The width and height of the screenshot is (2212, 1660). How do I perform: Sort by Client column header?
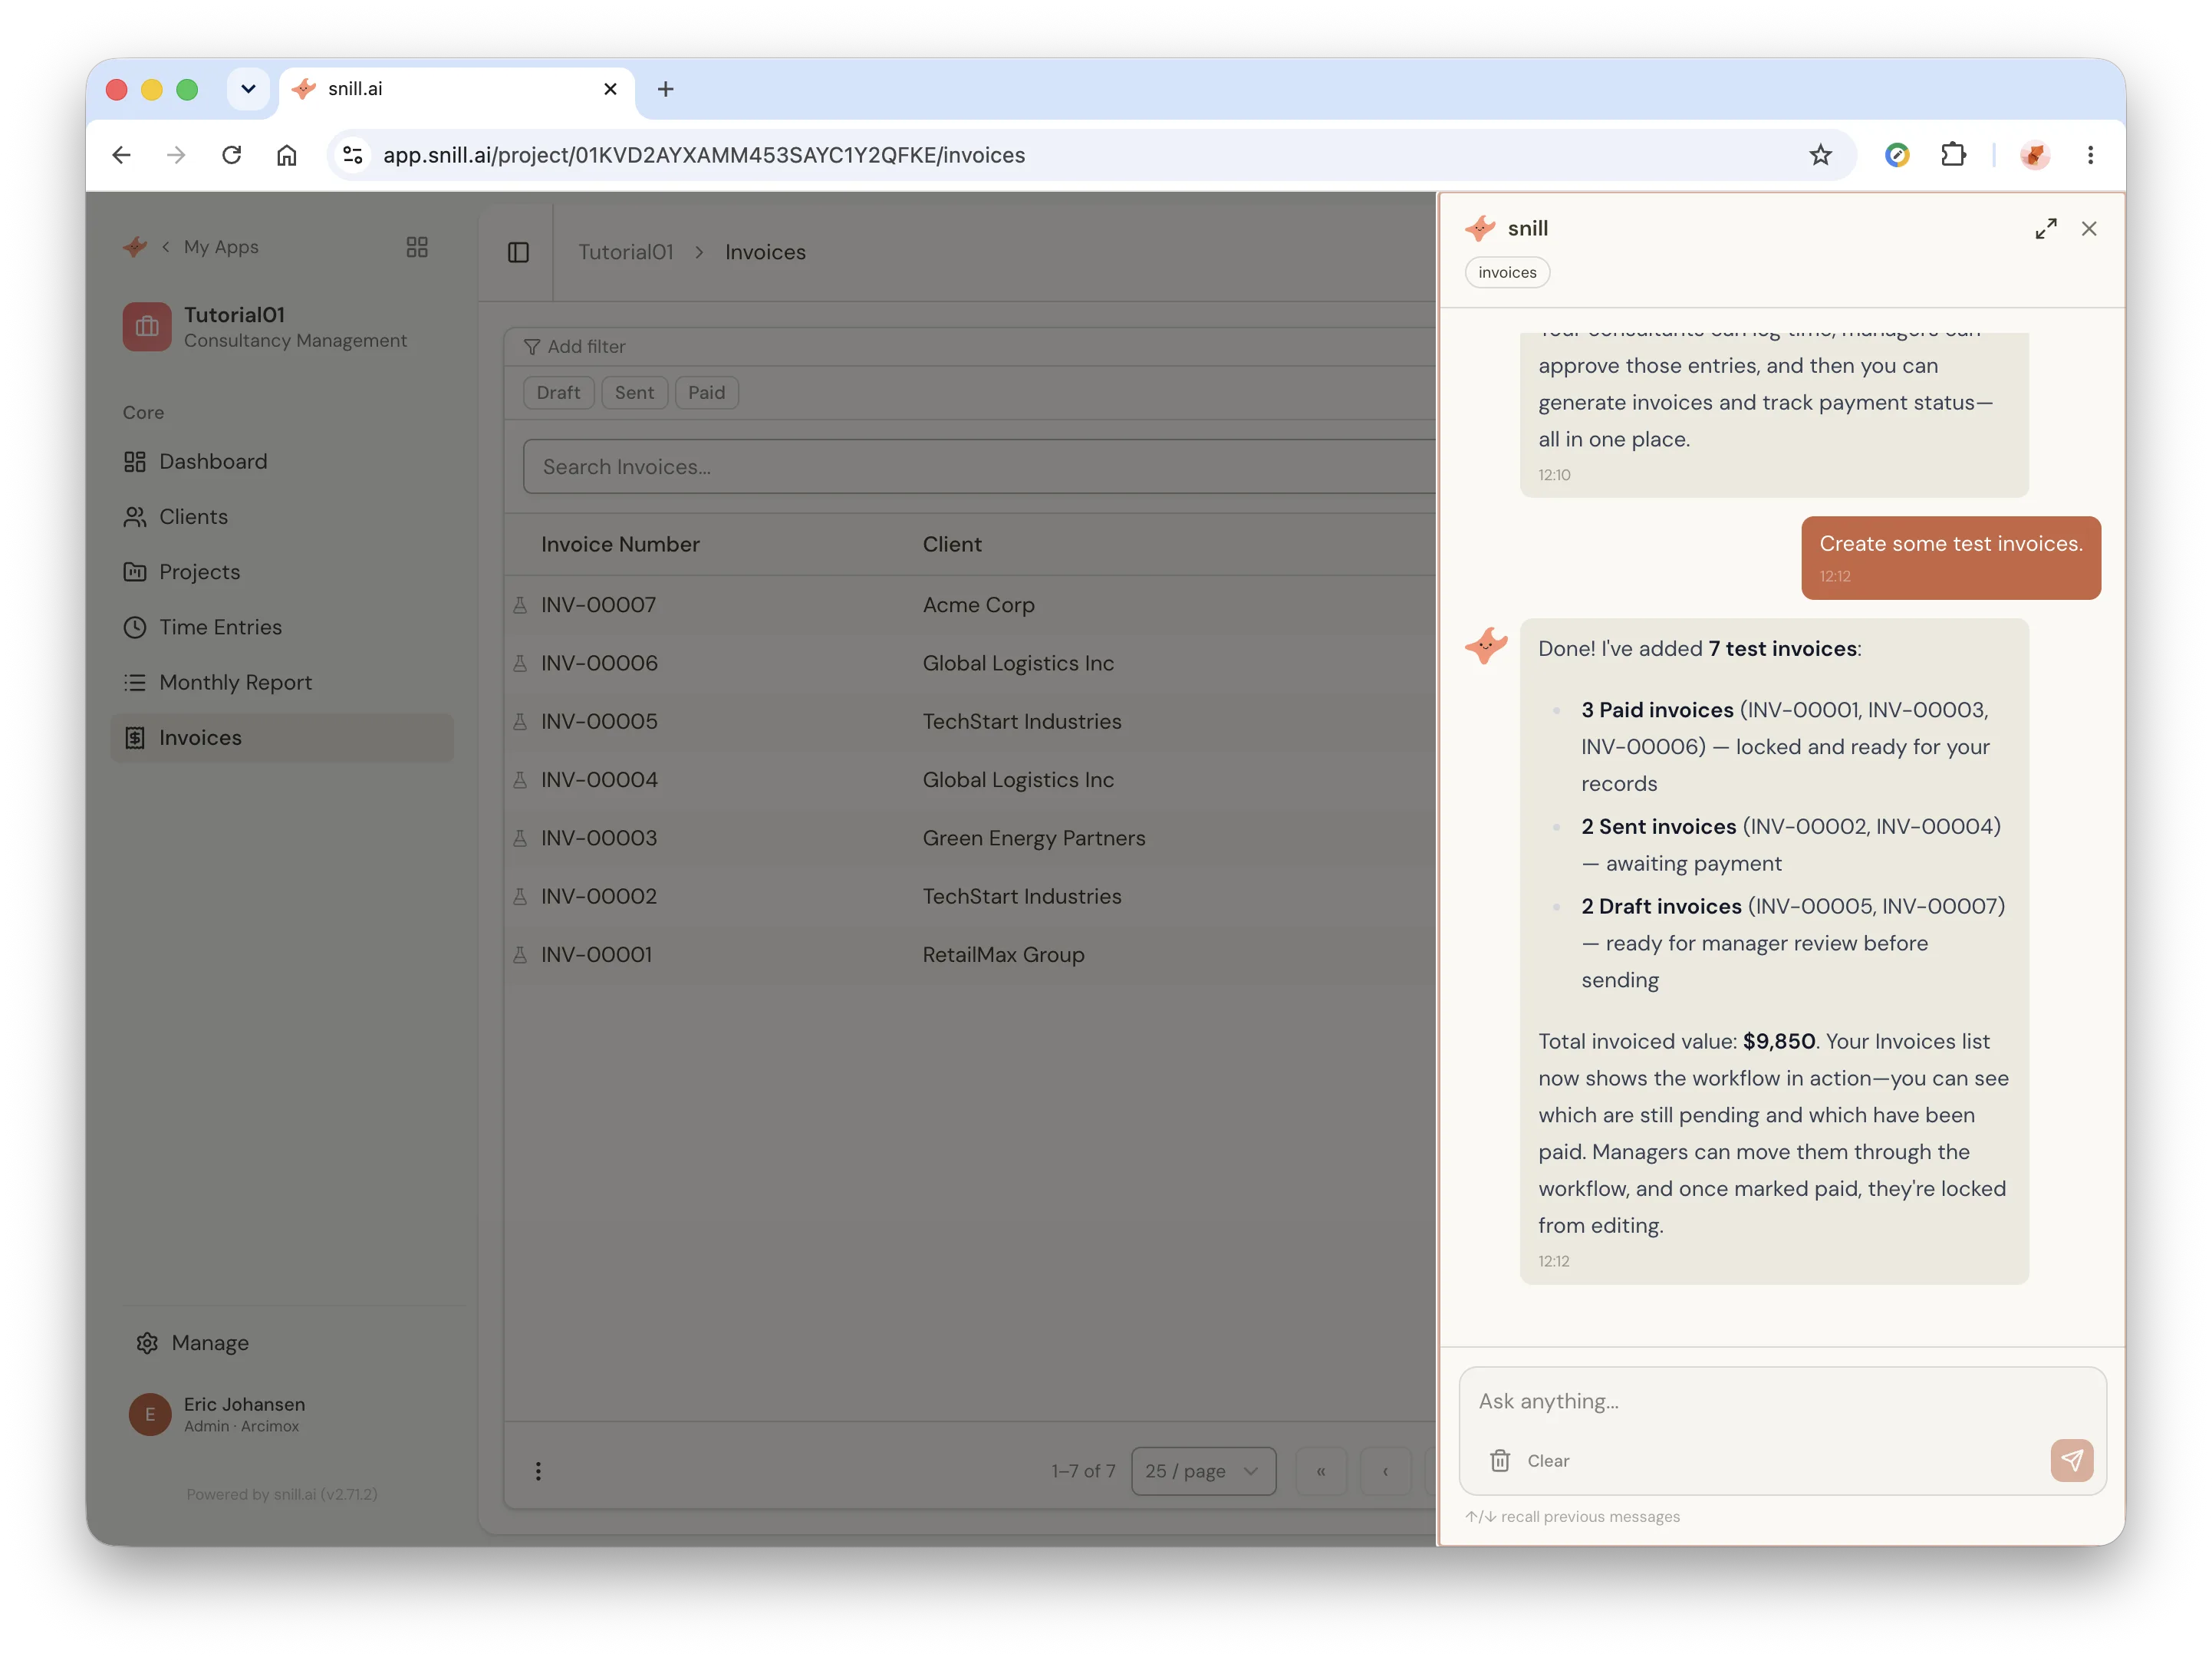(951, 545)
